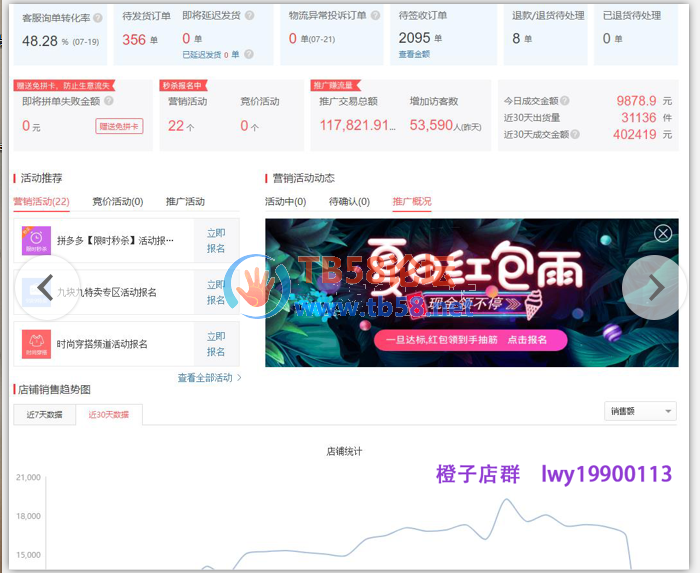Click the 赠送免拼卡 button
This screenshot has height=573, width=700.
(119, 127)
